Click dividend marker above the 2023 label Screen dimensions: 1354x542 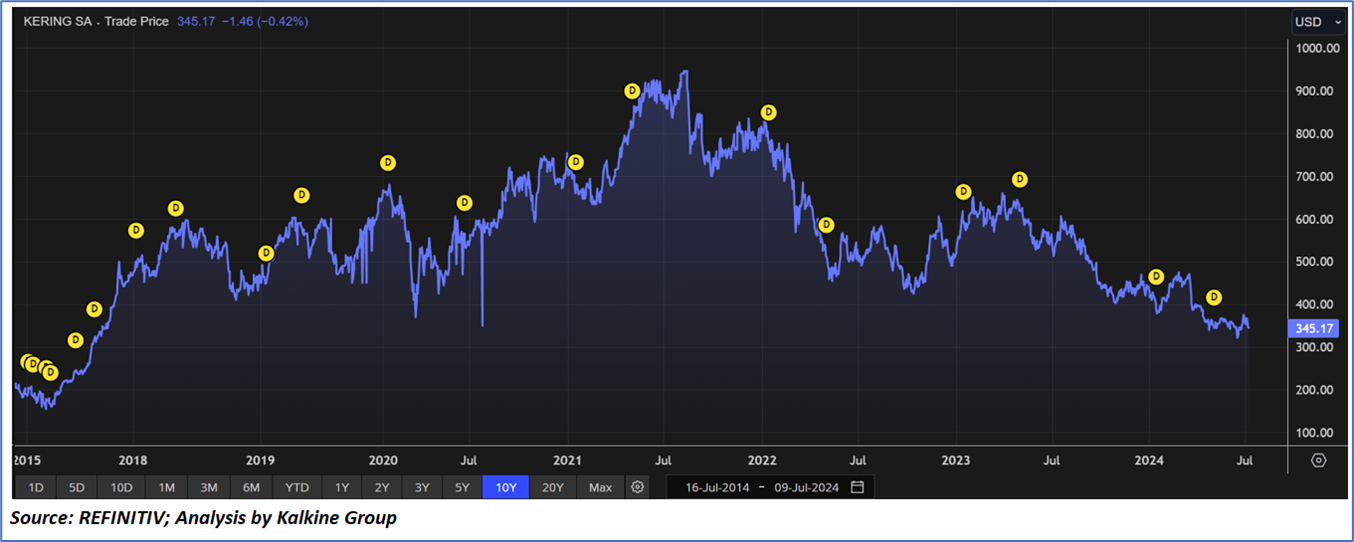[963, 191]
